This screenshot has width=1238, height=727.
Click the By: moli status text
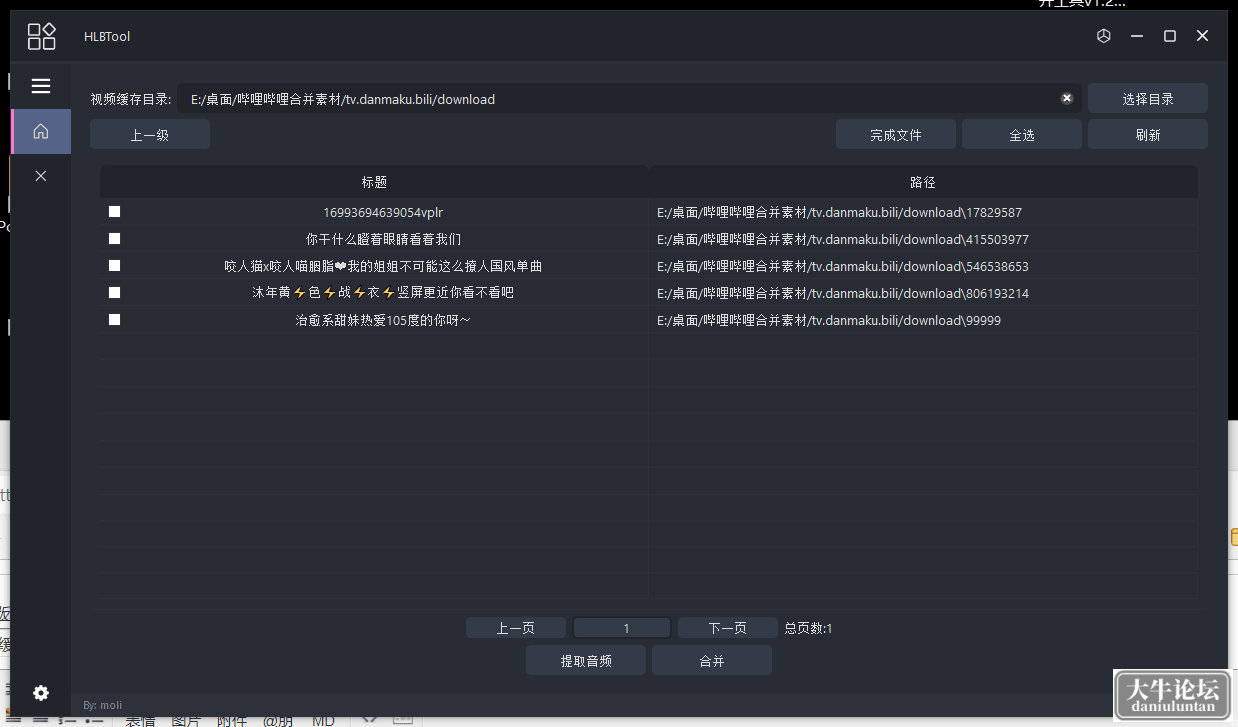102,705
